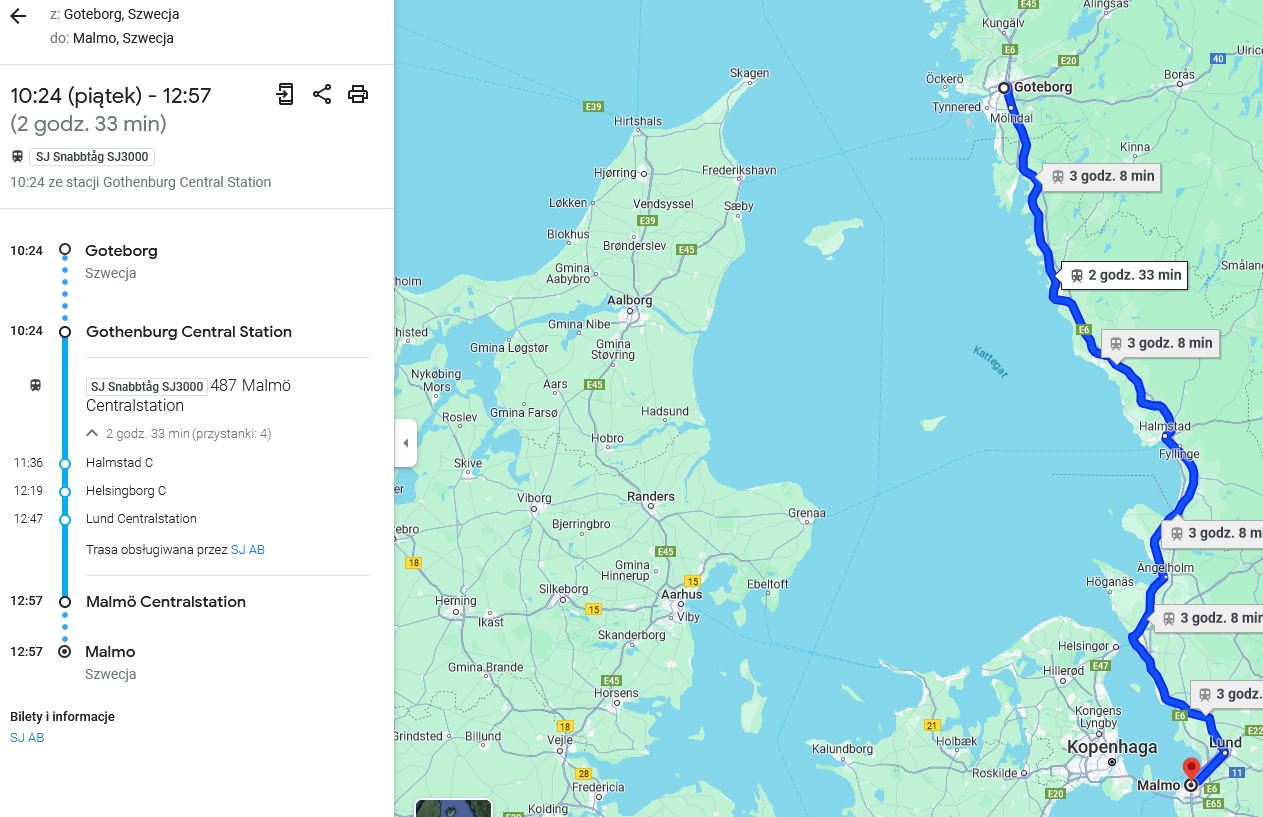Click the Helsingør label on map
Viewport: 1263px width, 817px height.
tap(1083, 646)
